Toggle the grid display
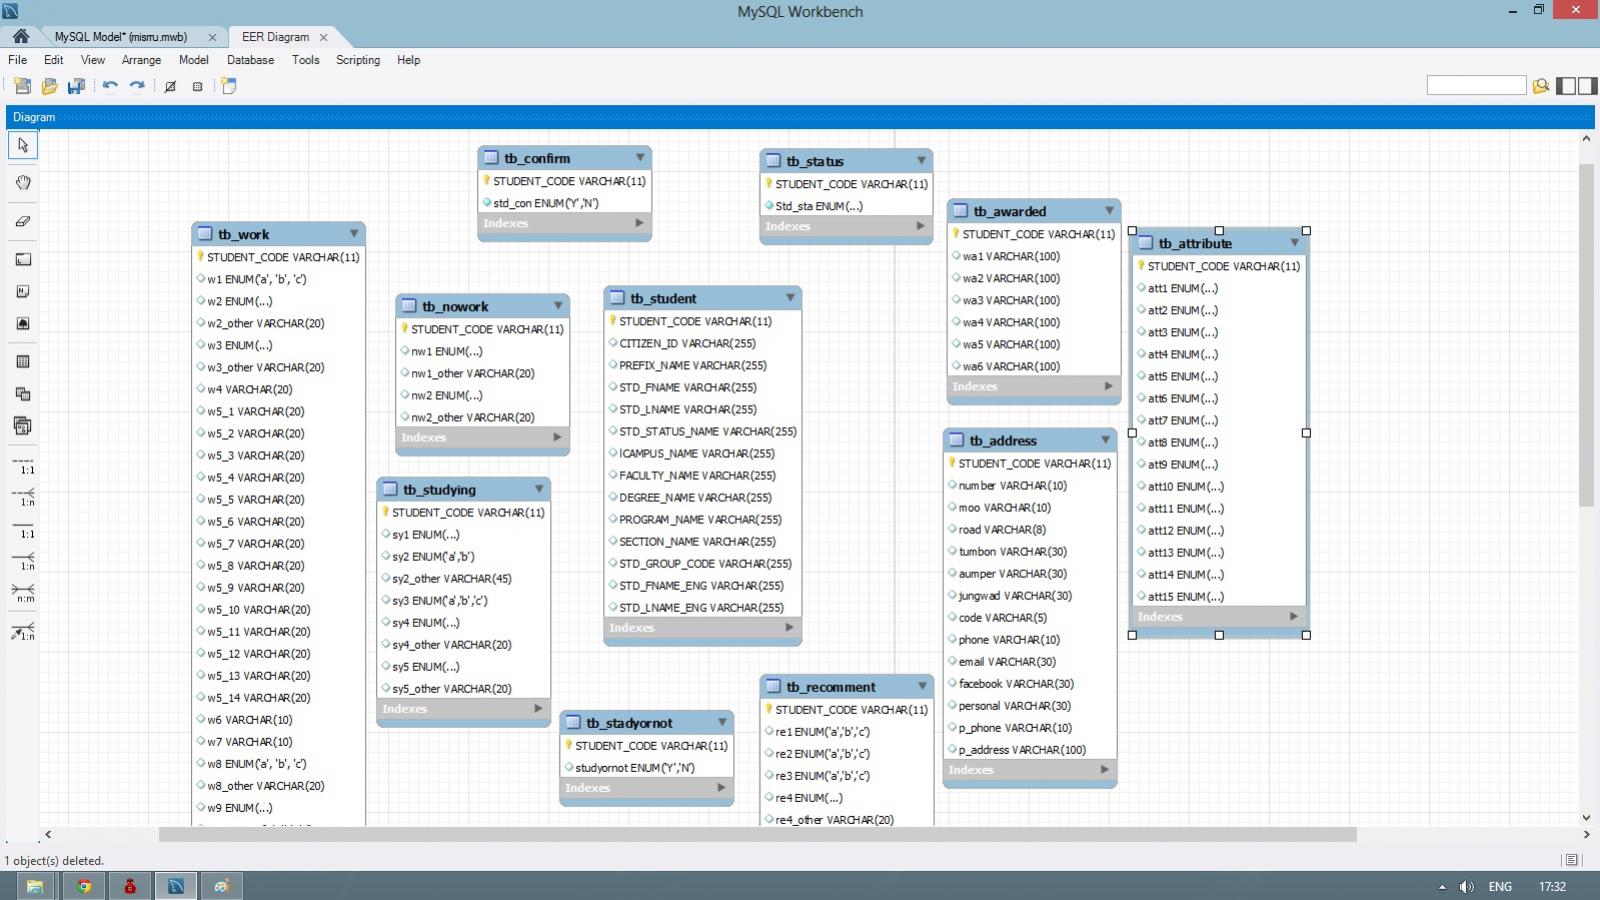Viewport: 1600px width, 900px height. [170, 86]
